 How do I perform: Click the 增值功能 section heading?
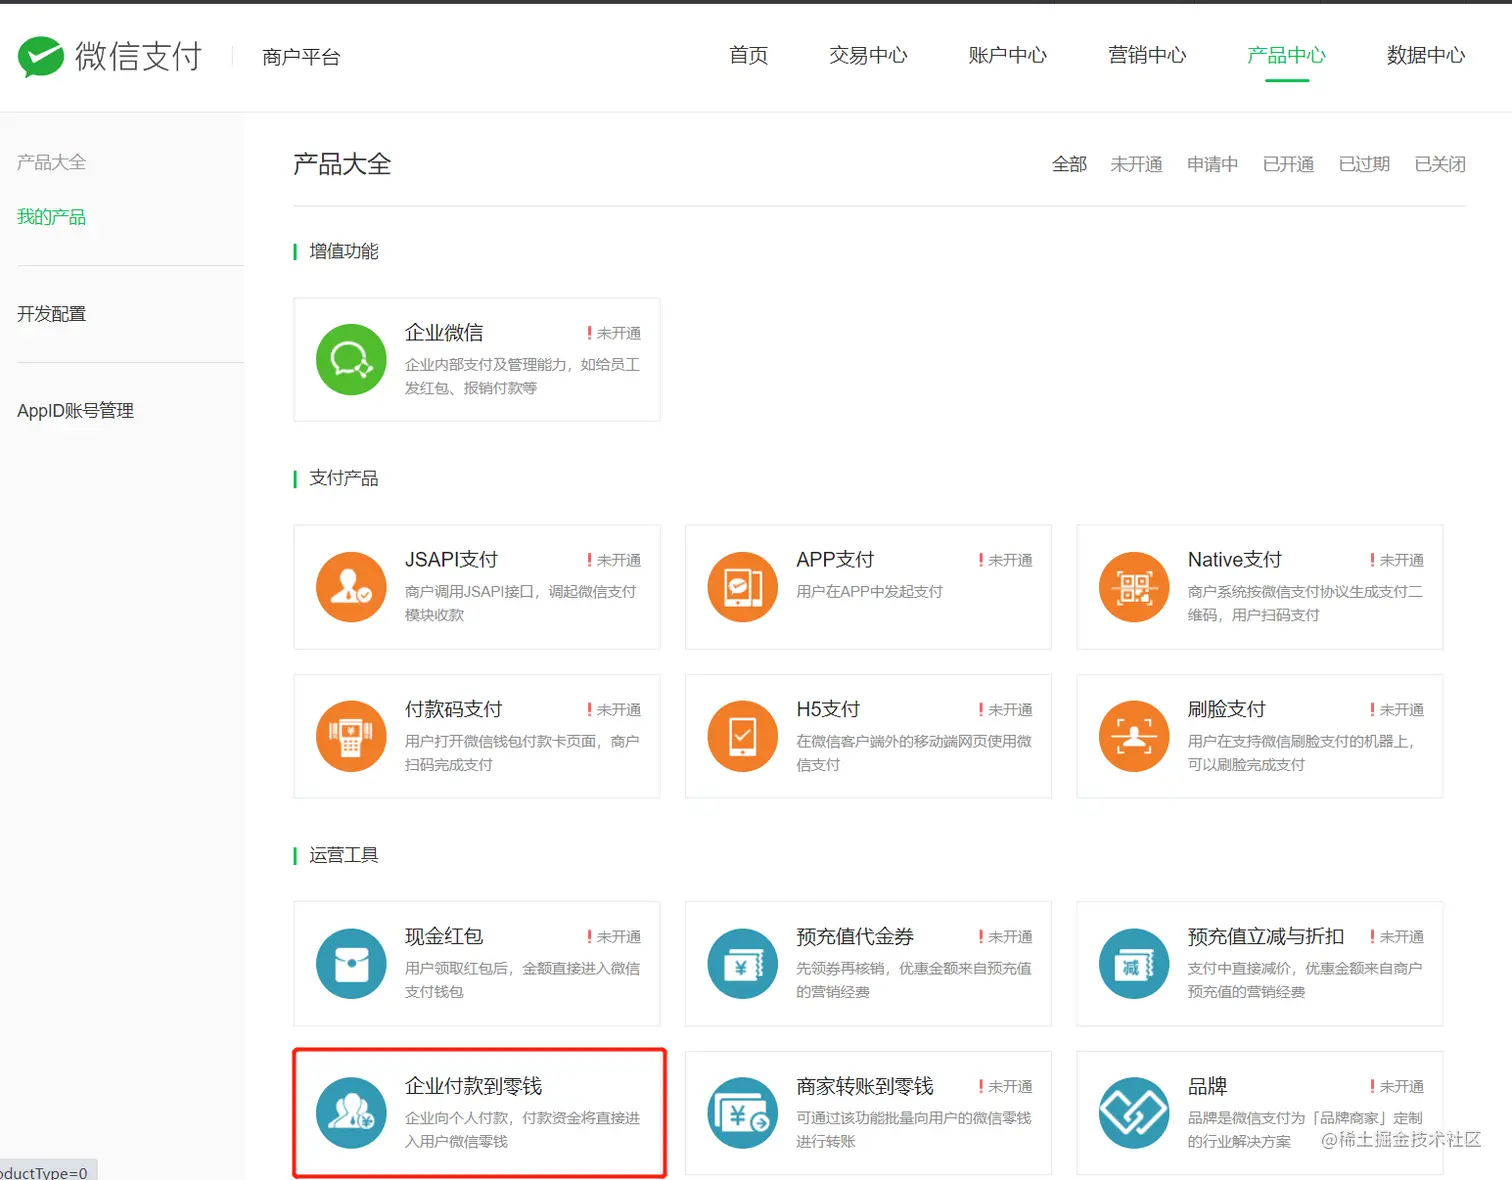[344, 251]
